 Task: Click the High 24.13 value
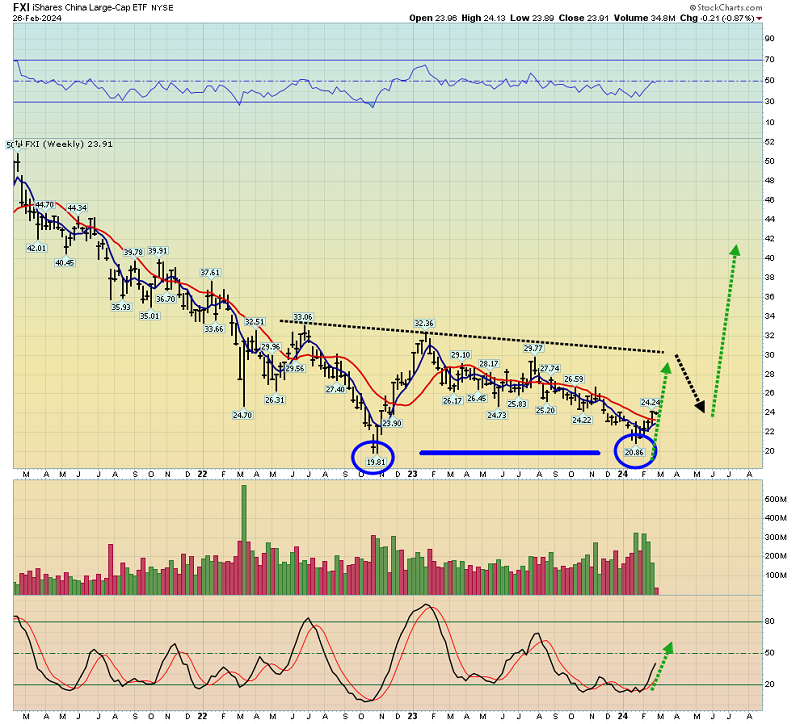pyautogui.click(x=483, y=18)
